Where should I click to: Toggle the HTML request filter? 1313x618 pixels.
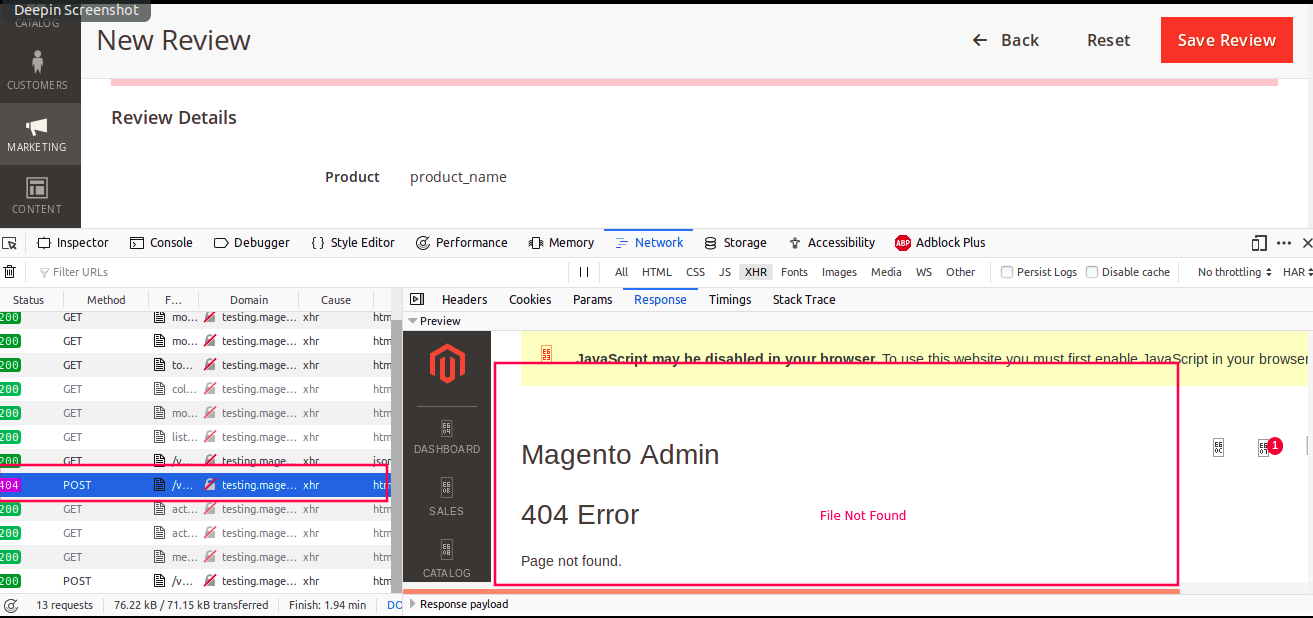[657, 272]
